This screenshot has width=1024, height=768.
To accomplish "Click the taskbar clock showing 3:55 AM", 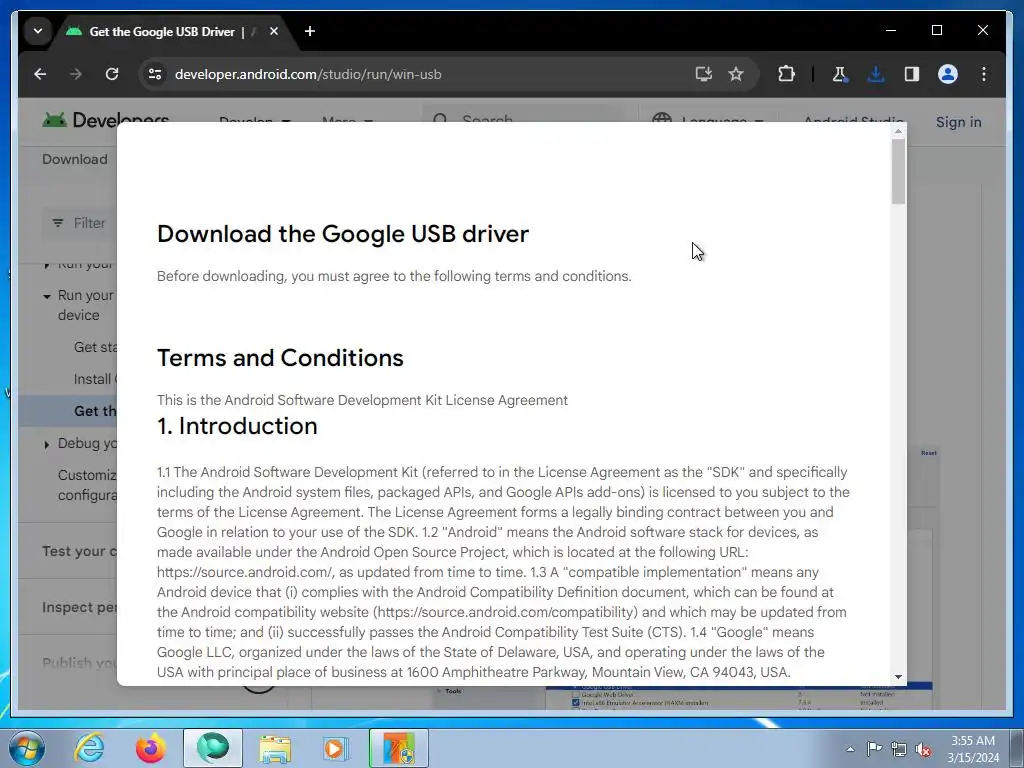I will 973,749.
